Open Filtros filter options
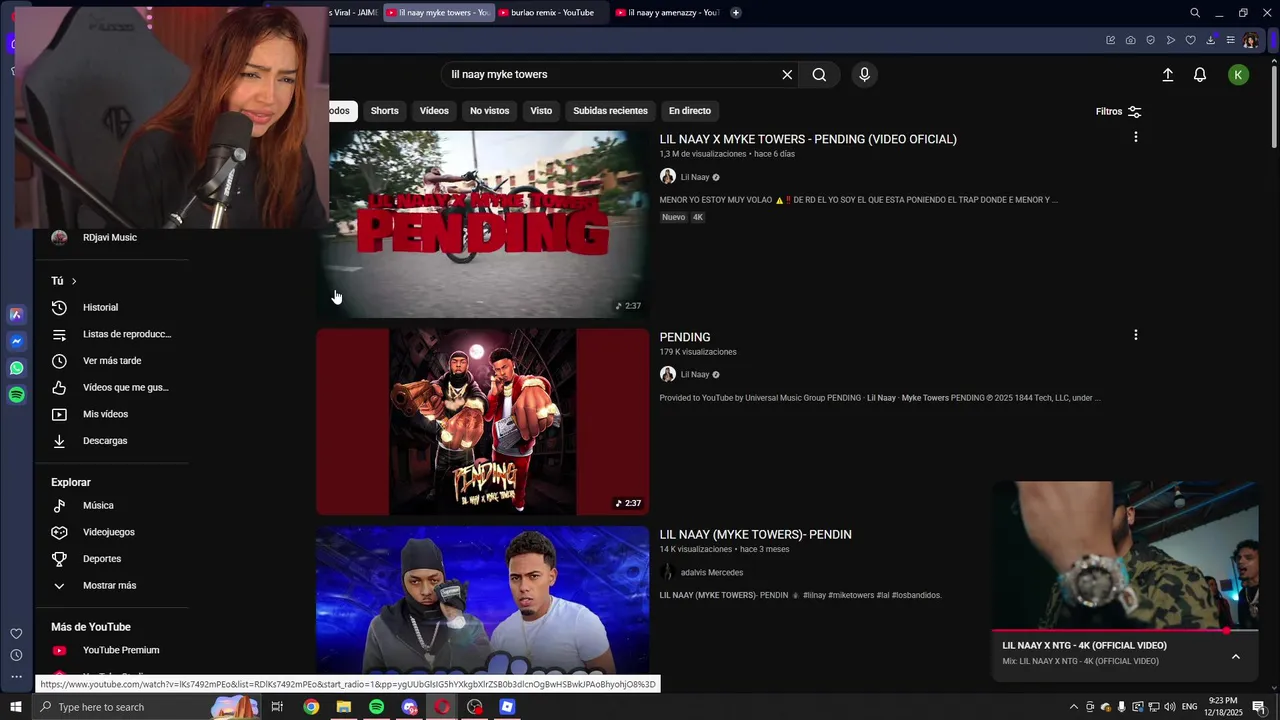Screen dimensions: 1280x720 (x=1118, y=112)
